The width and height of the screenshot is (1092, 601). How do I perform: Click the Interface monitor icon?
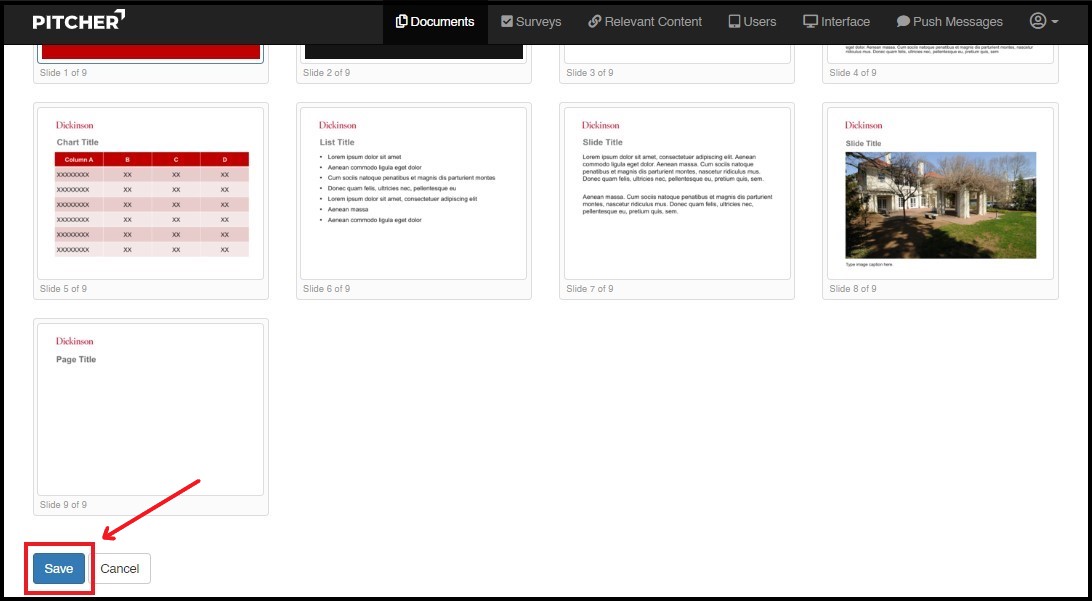coord(810,22)
